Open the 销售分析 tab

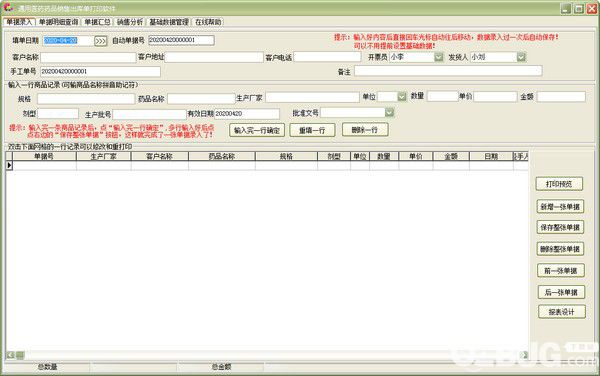click(130, 22)
